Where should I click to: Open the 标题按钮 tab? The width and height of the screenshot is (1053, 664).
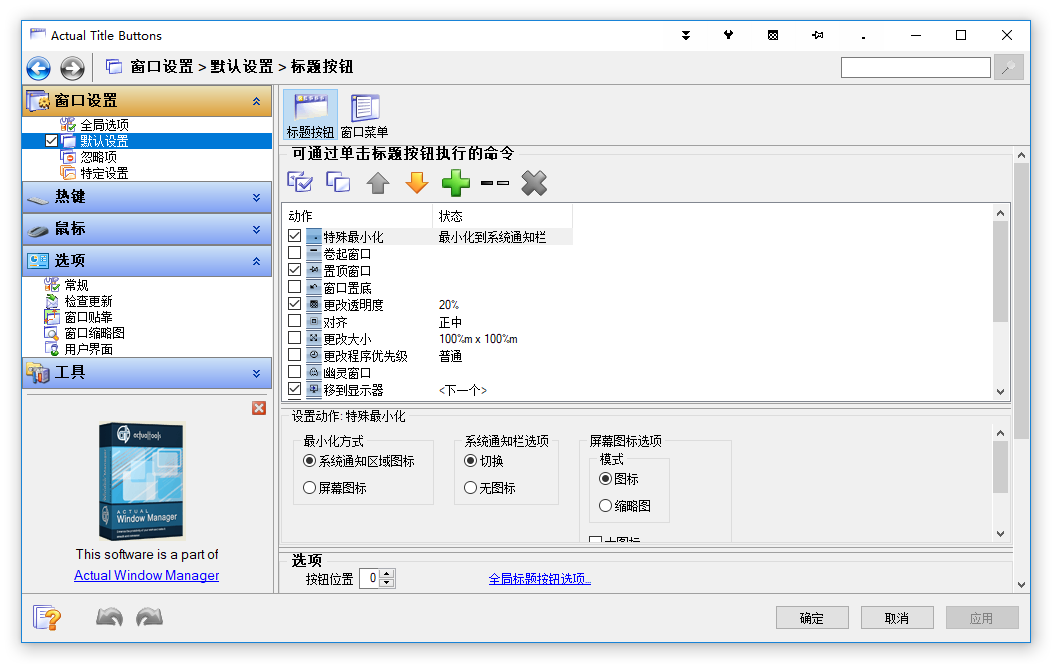[x=310, y=115]
